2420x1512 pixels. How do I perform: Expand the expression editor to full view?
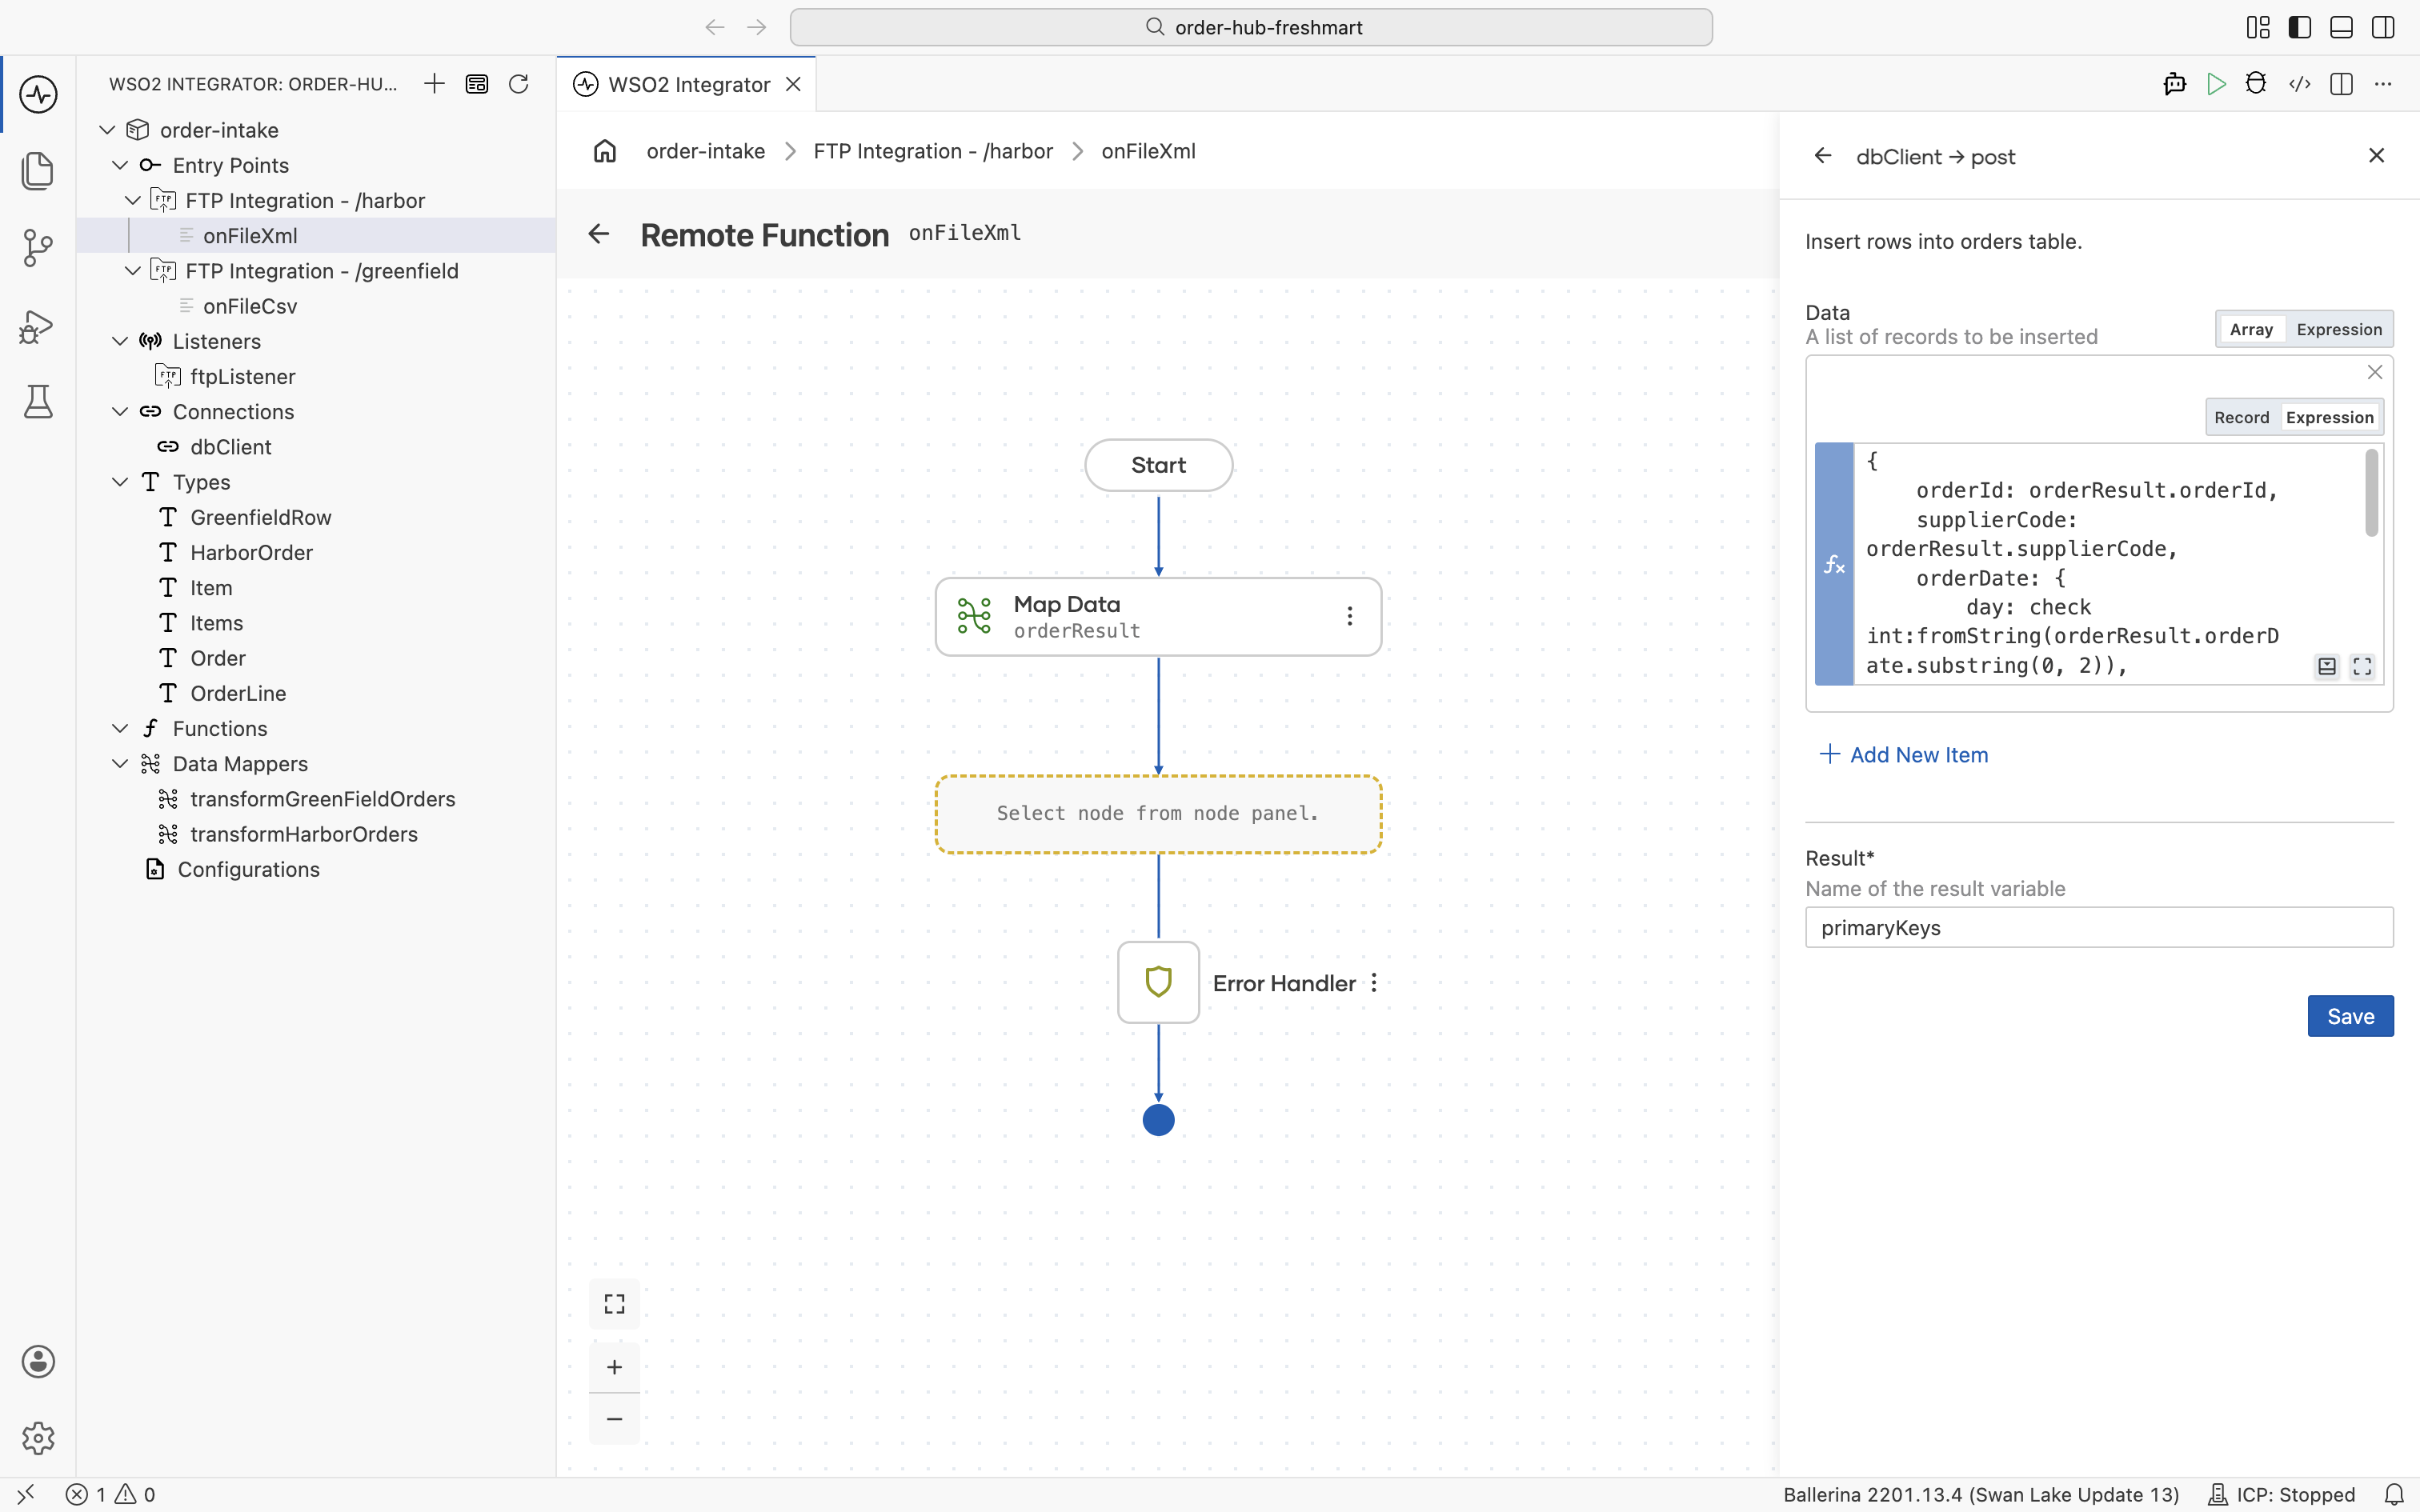(x=2362, y=667)
